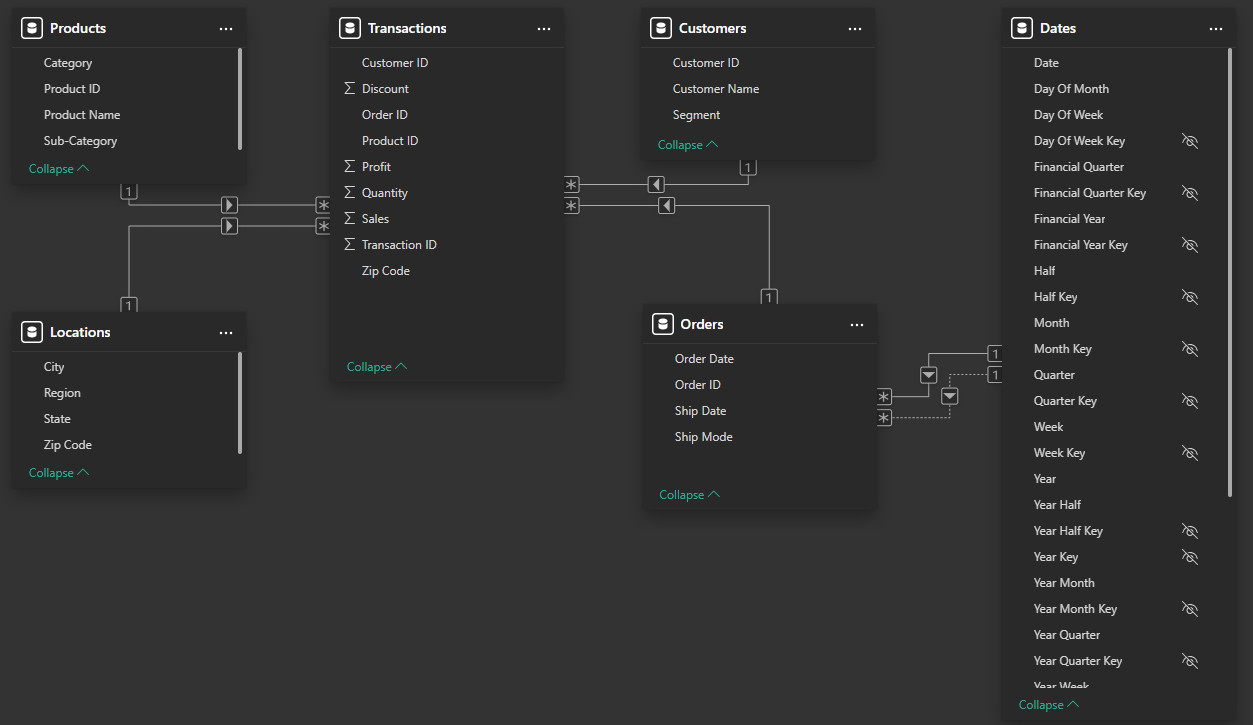This screenshot has width=1253, height=725.
Task: Select the Customers to Transactions filter direction arrow
Action: [656, 184]
